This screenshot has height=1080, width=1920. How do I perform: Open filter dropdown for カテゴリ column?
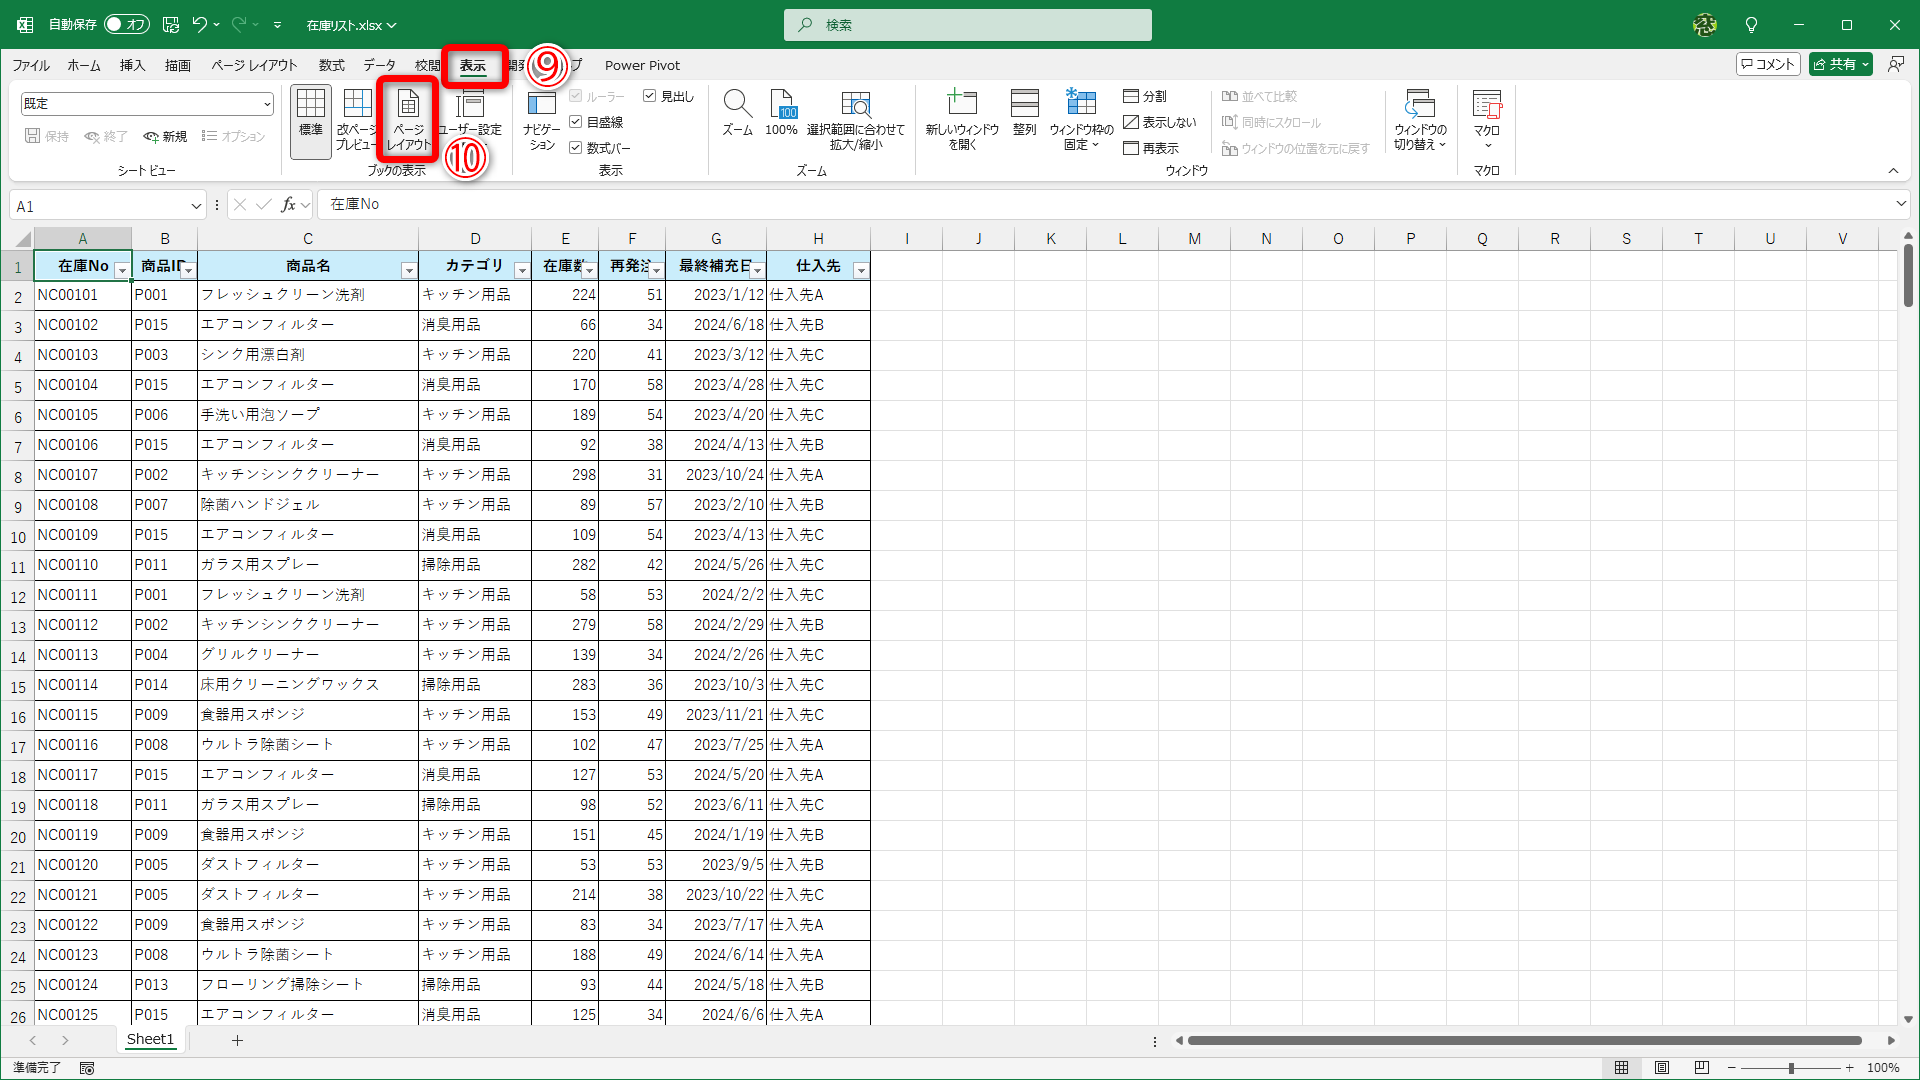coord(521,270)
